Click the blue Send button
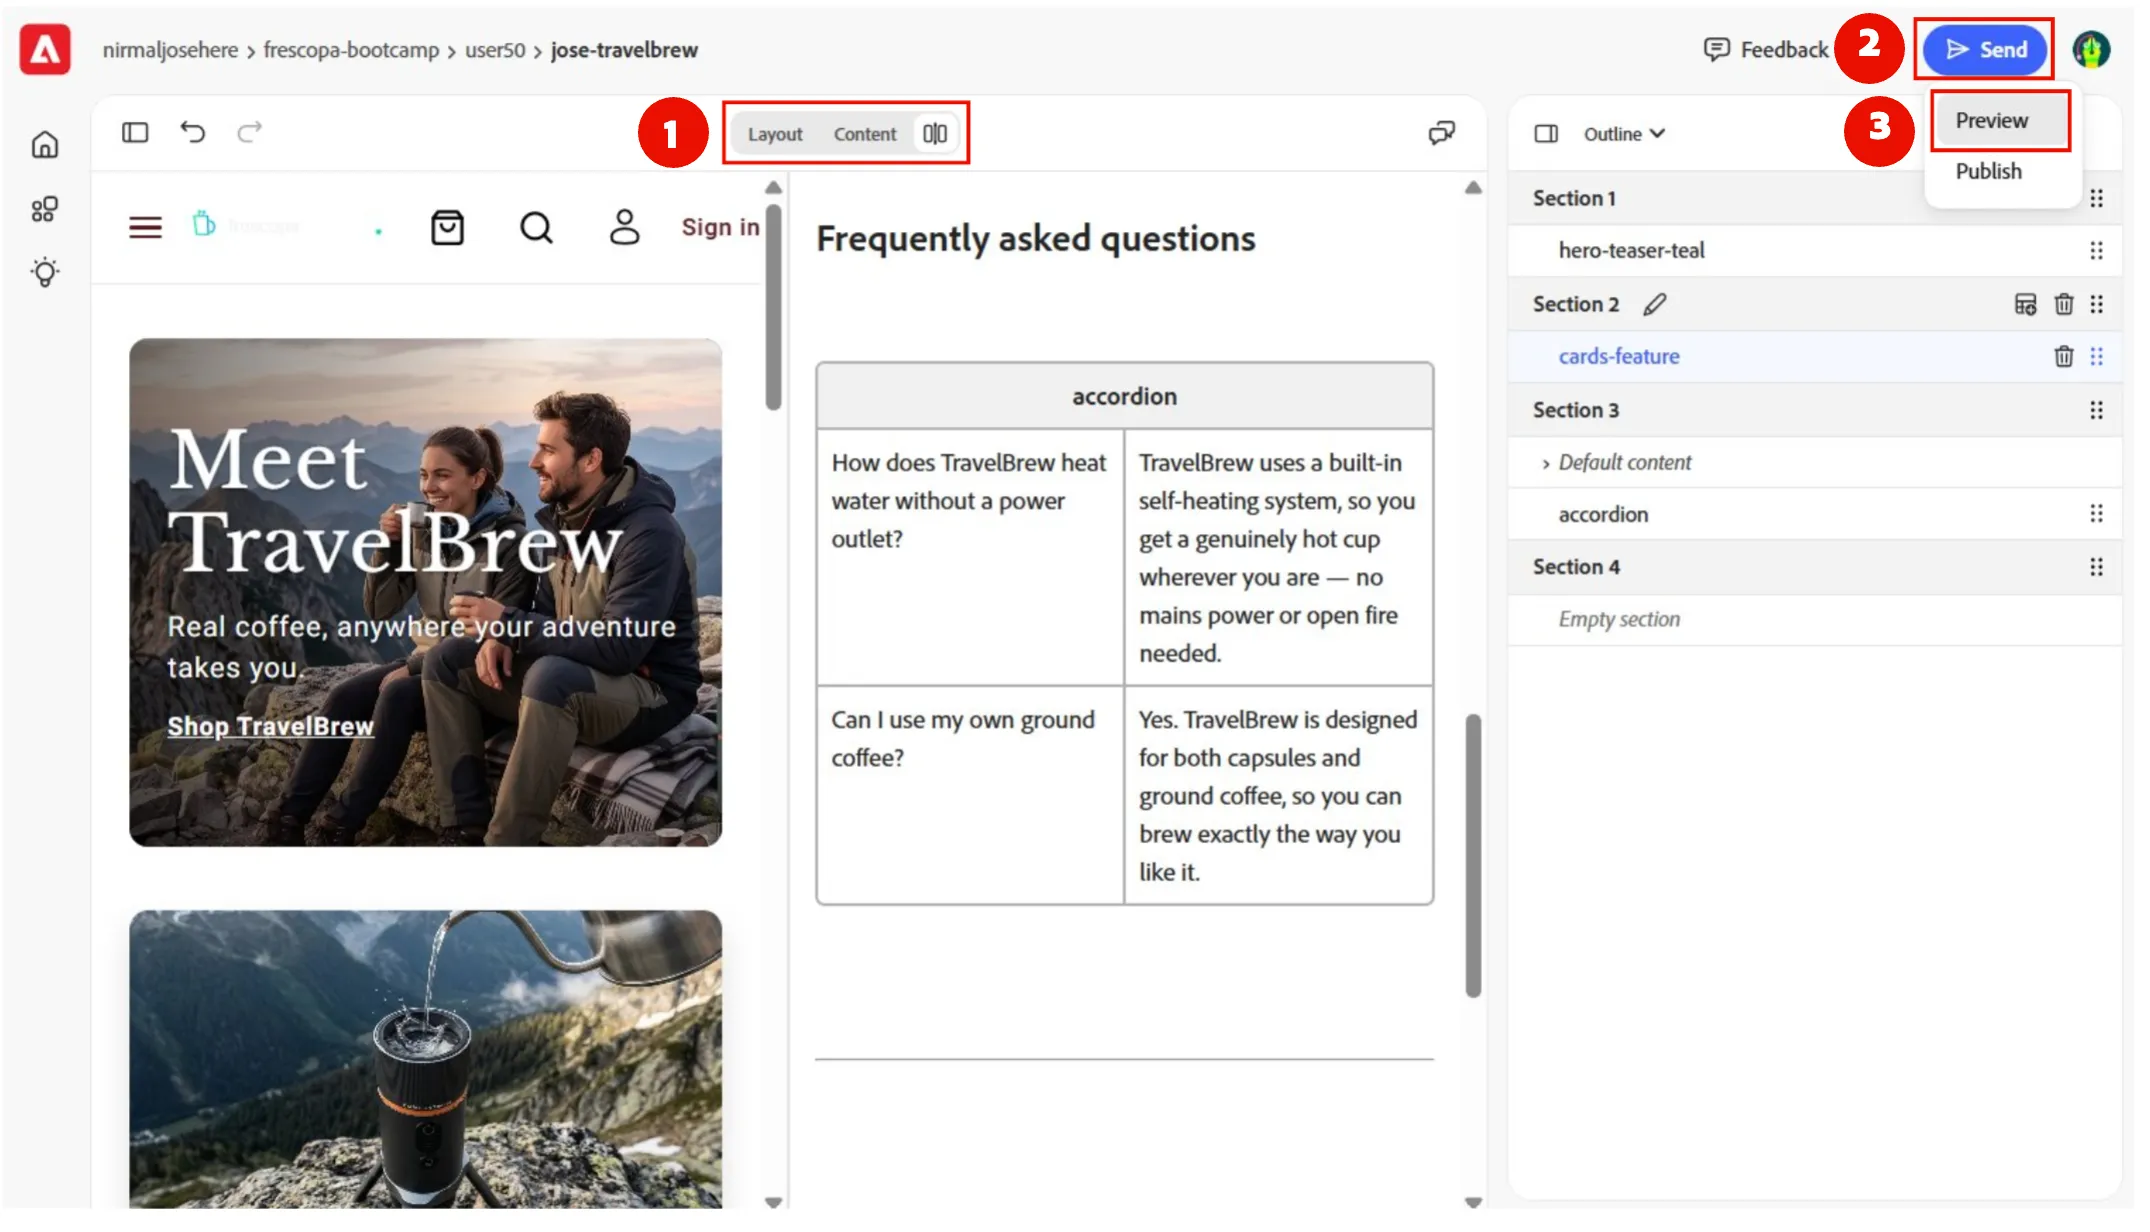Image resolution: width=2150 pixels, height=1232 pixels. pos(1985,50)
